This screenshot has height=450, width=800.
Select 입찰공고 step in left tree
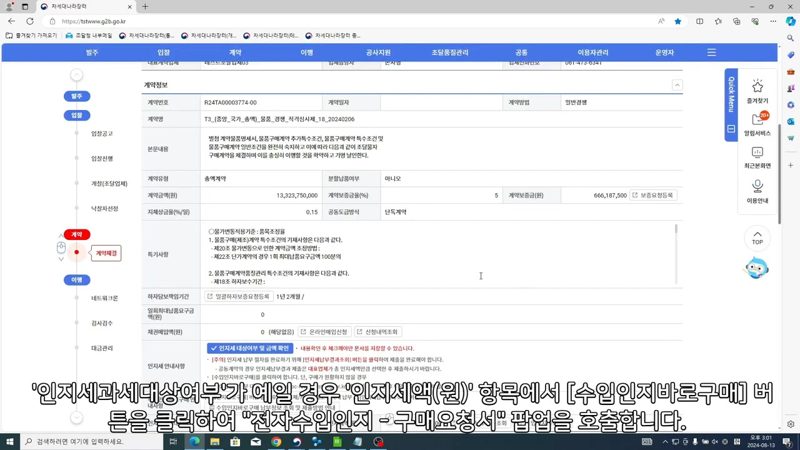[102, 134]
